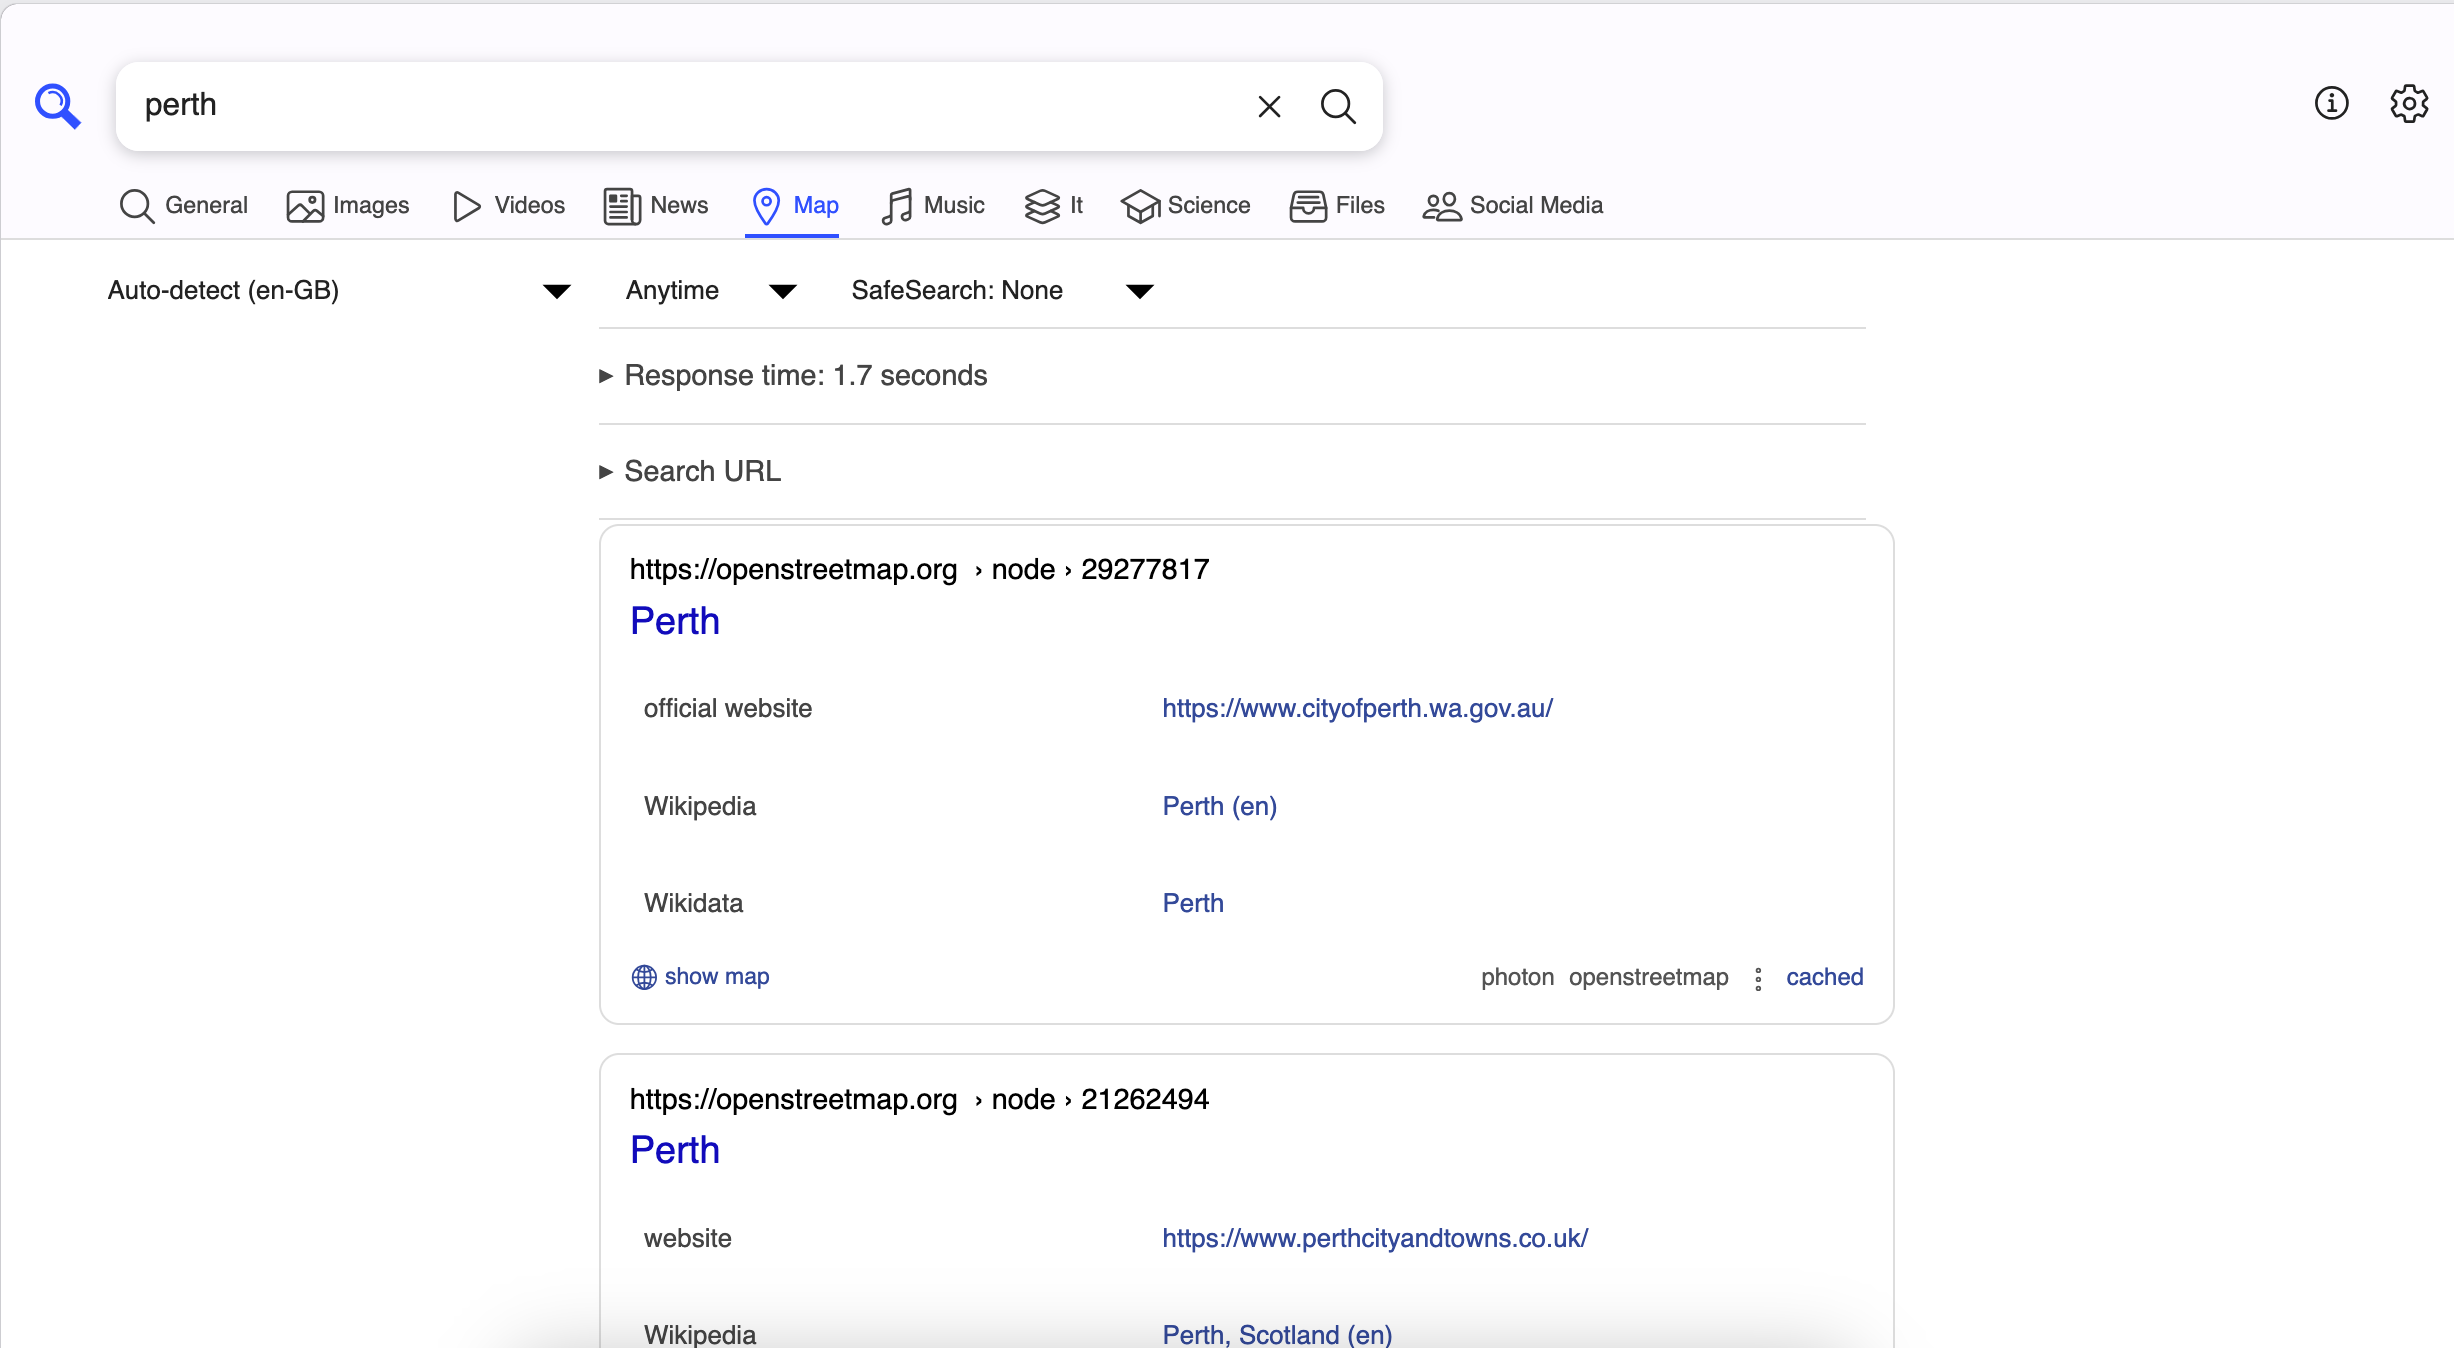
Task: Click the SearXNG magnifier logo
Action: pyautogui.click(x=57, y=106)
